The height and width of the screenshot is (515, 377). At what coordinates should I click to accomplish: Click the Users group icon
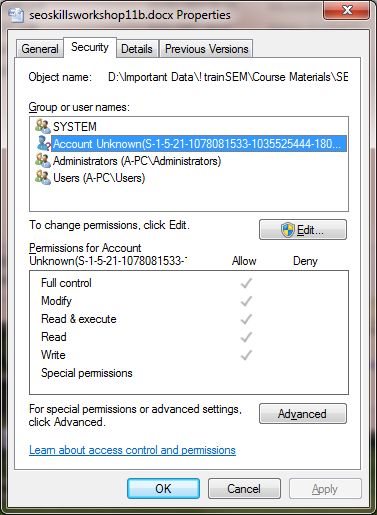tap(43, 178)
